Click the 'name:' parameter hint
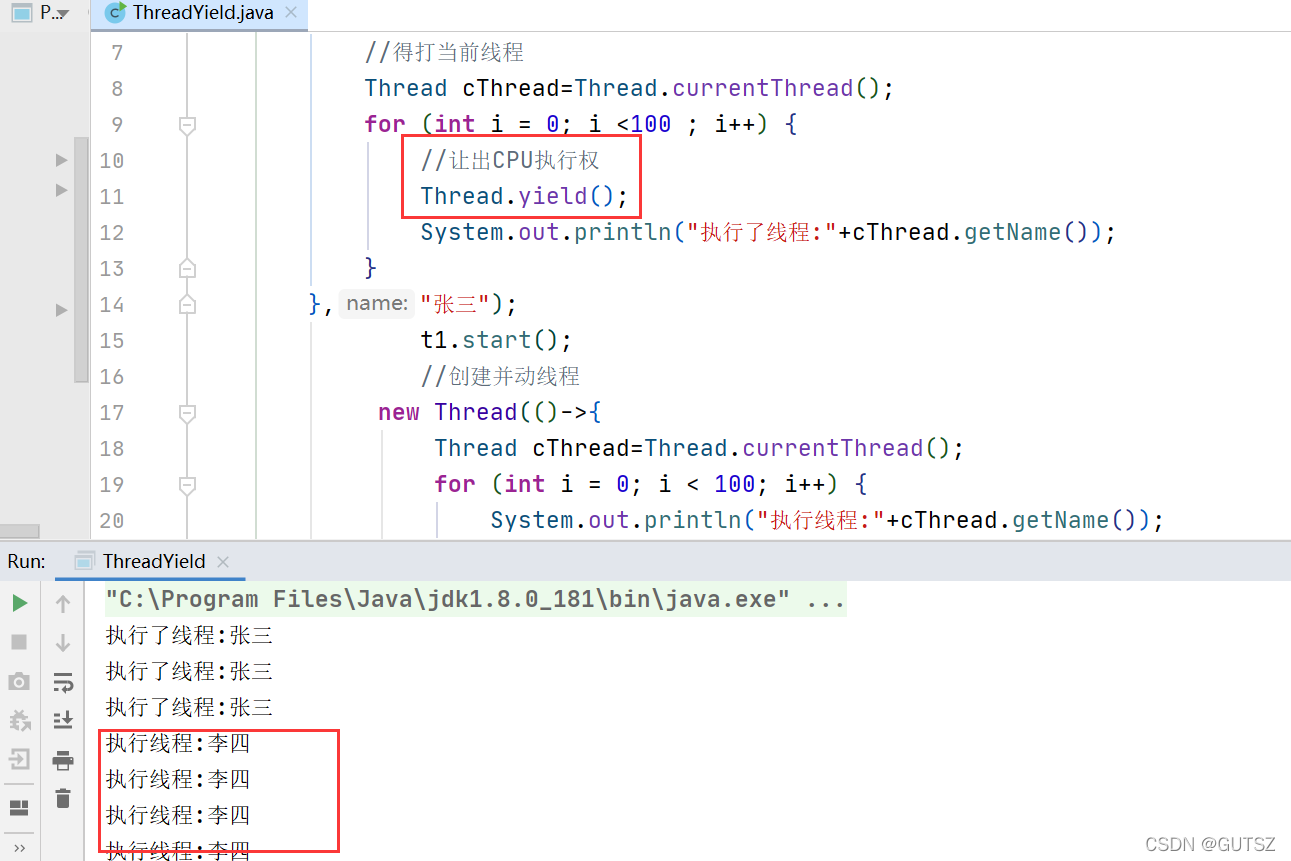The height and width of the screenshot is (861, 1291). point(376,303)
